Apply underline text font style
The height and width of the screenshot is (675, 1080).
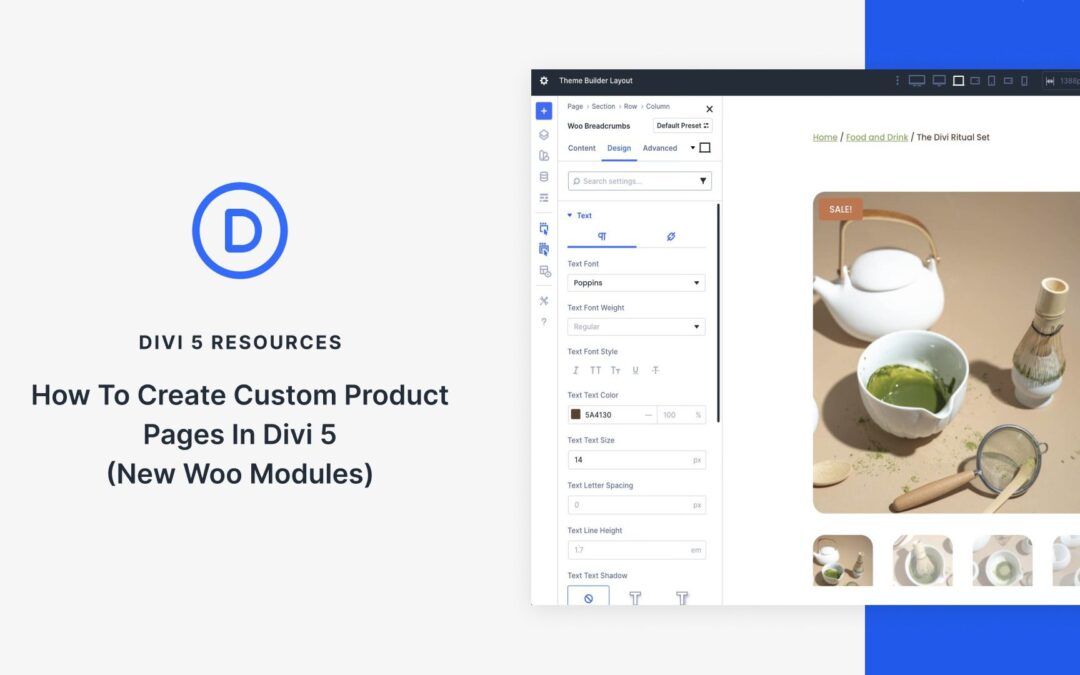[x=635, y=369]
